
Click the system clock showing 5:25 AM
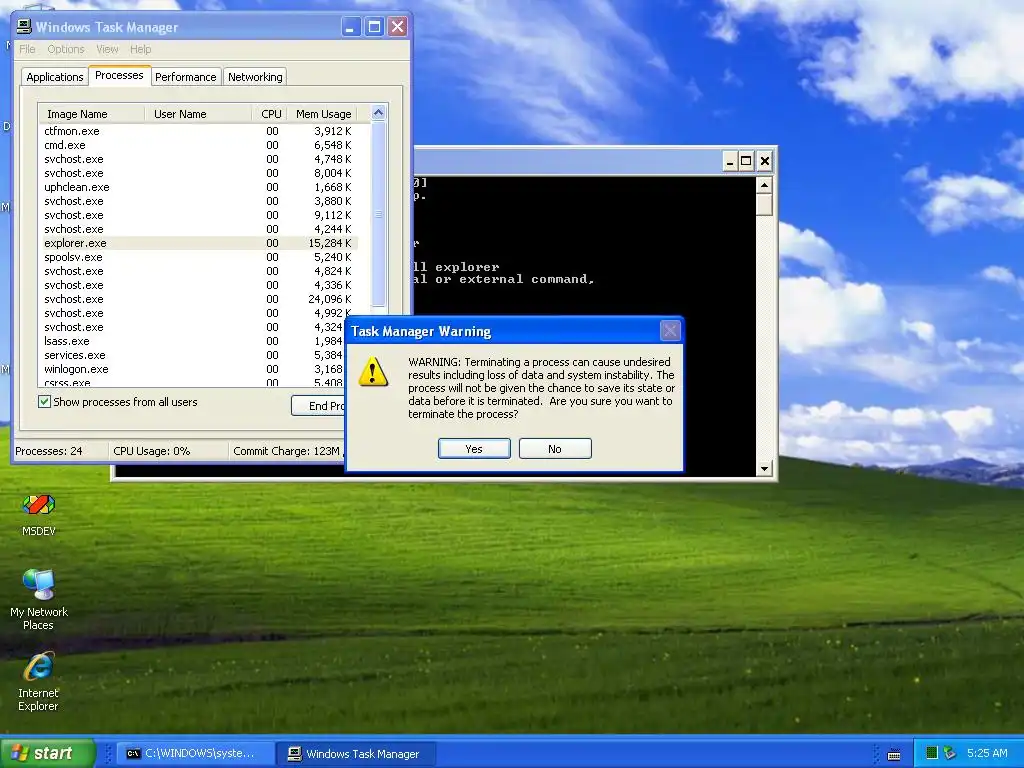[x=987, y=753]
